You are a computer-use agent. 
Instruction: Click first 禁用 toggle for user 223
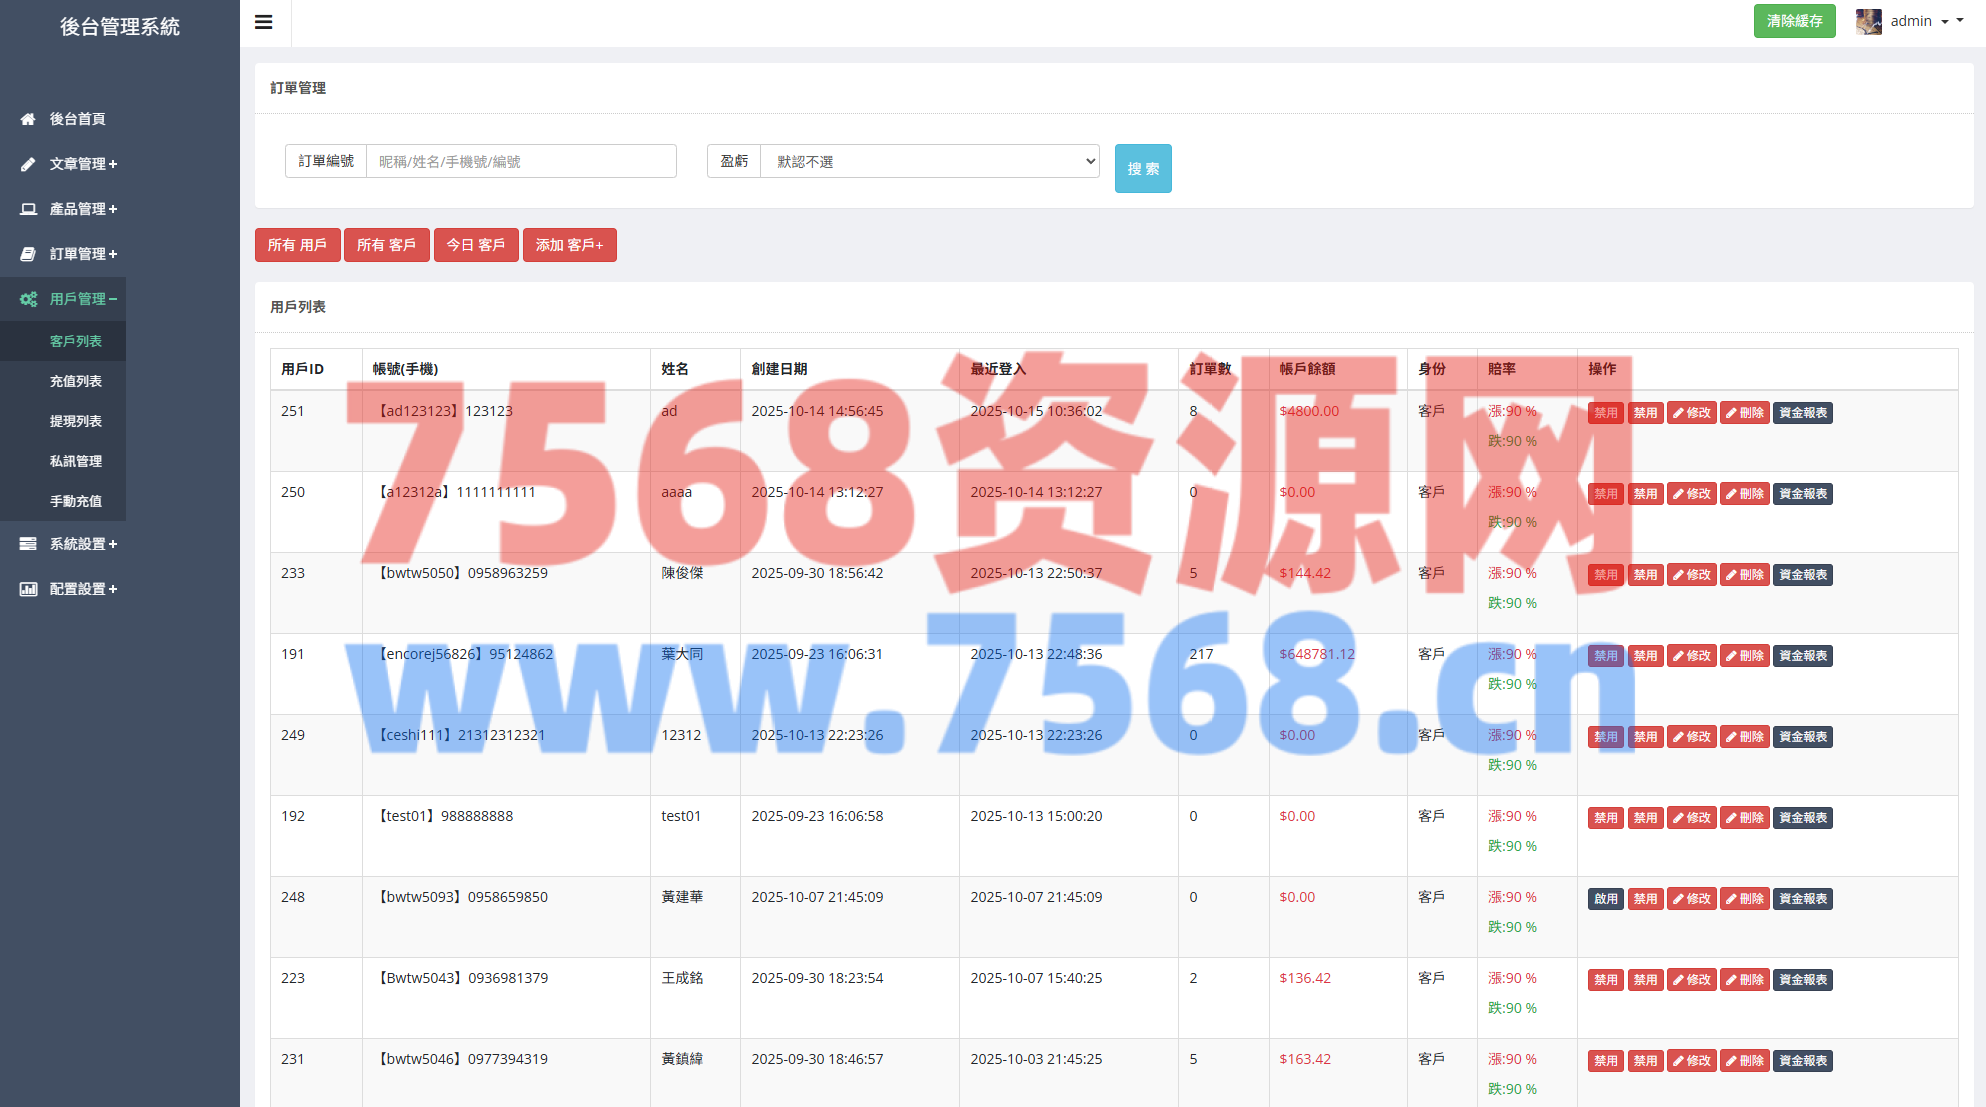[1605, 980]
